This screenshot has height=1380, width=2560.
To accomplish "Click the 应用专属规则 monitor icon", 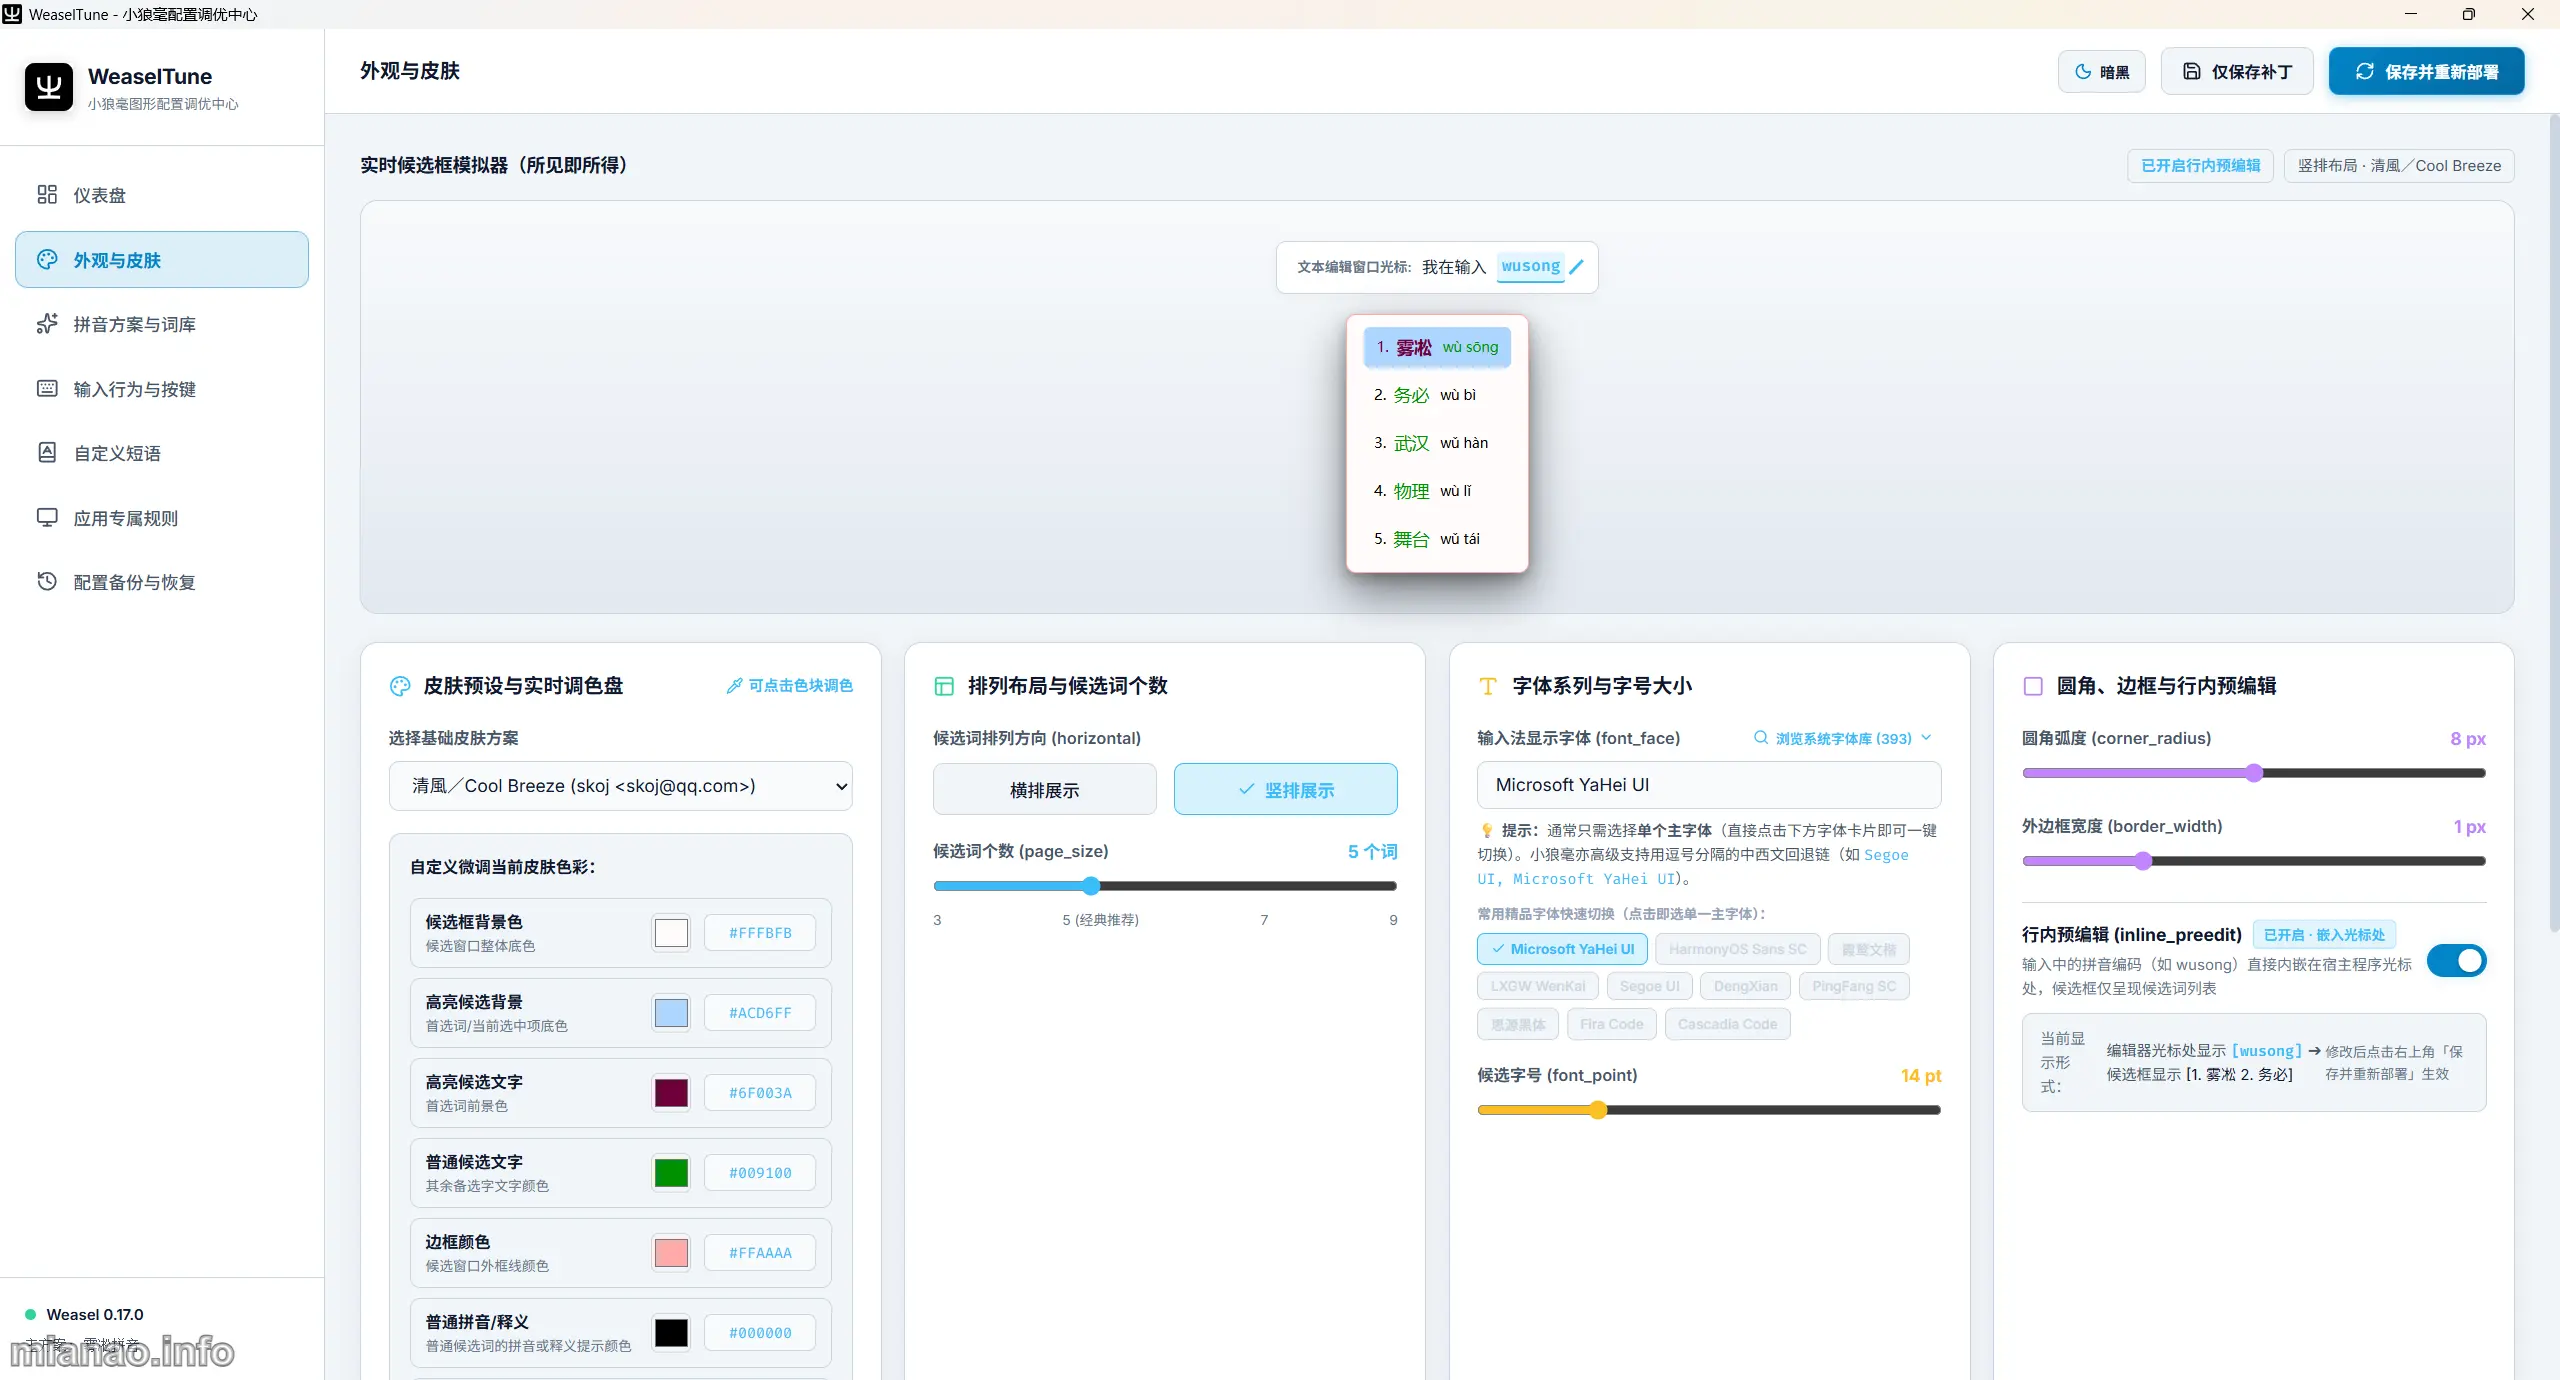I will (x=47, y=518).
